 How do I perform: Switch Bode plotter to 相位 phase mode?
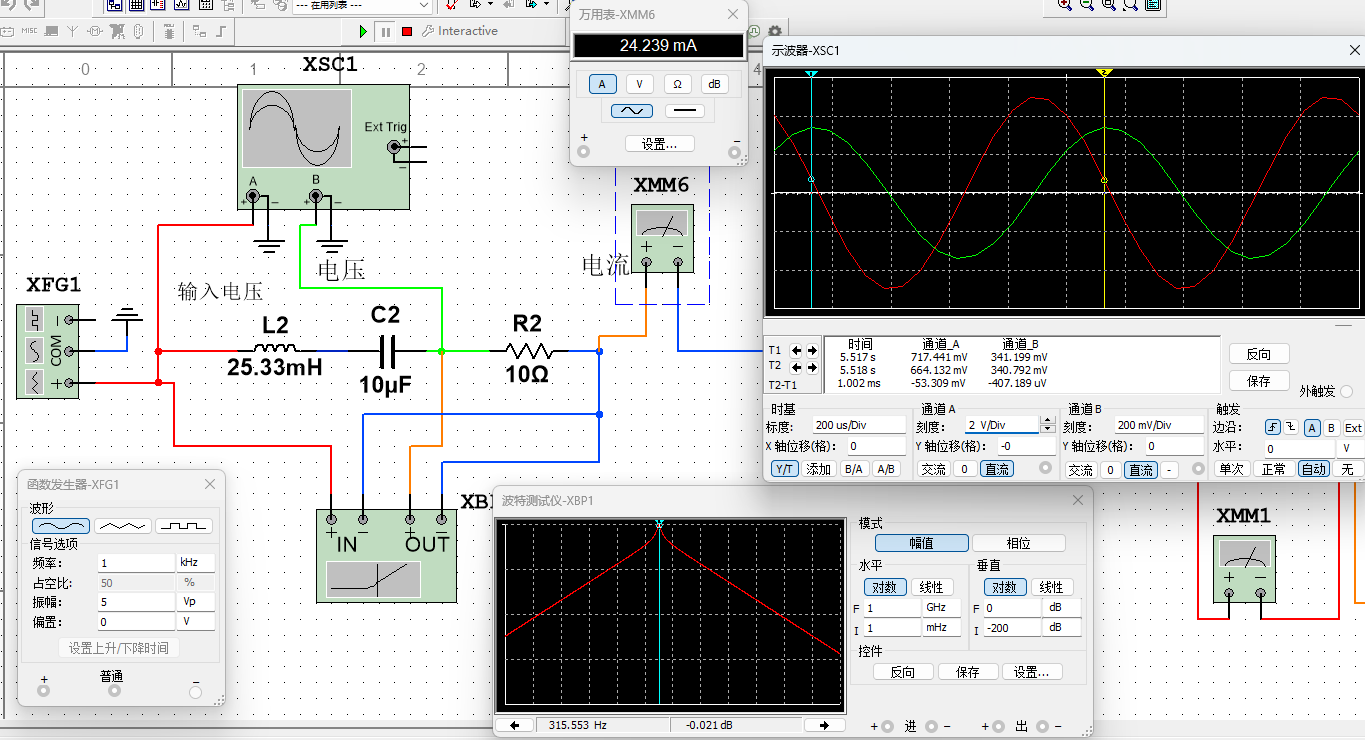pos(1019,543)
